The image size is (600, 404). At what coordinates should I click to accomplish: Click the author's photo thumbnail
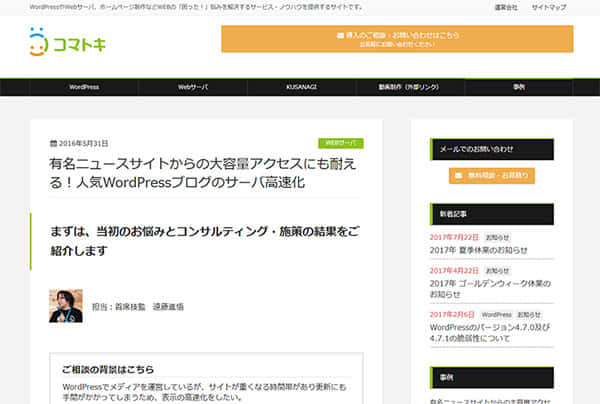point(66,306)
